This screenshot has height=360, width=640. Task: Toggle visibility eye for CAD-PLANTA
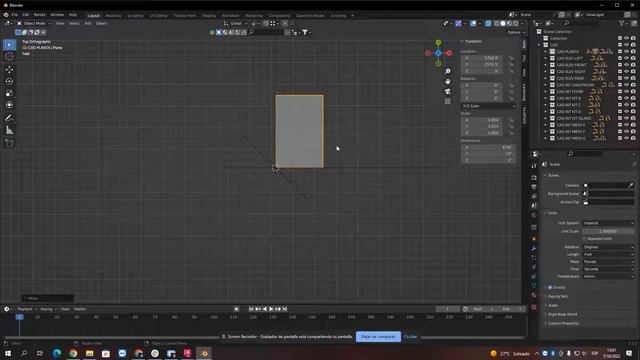point(627,51)
